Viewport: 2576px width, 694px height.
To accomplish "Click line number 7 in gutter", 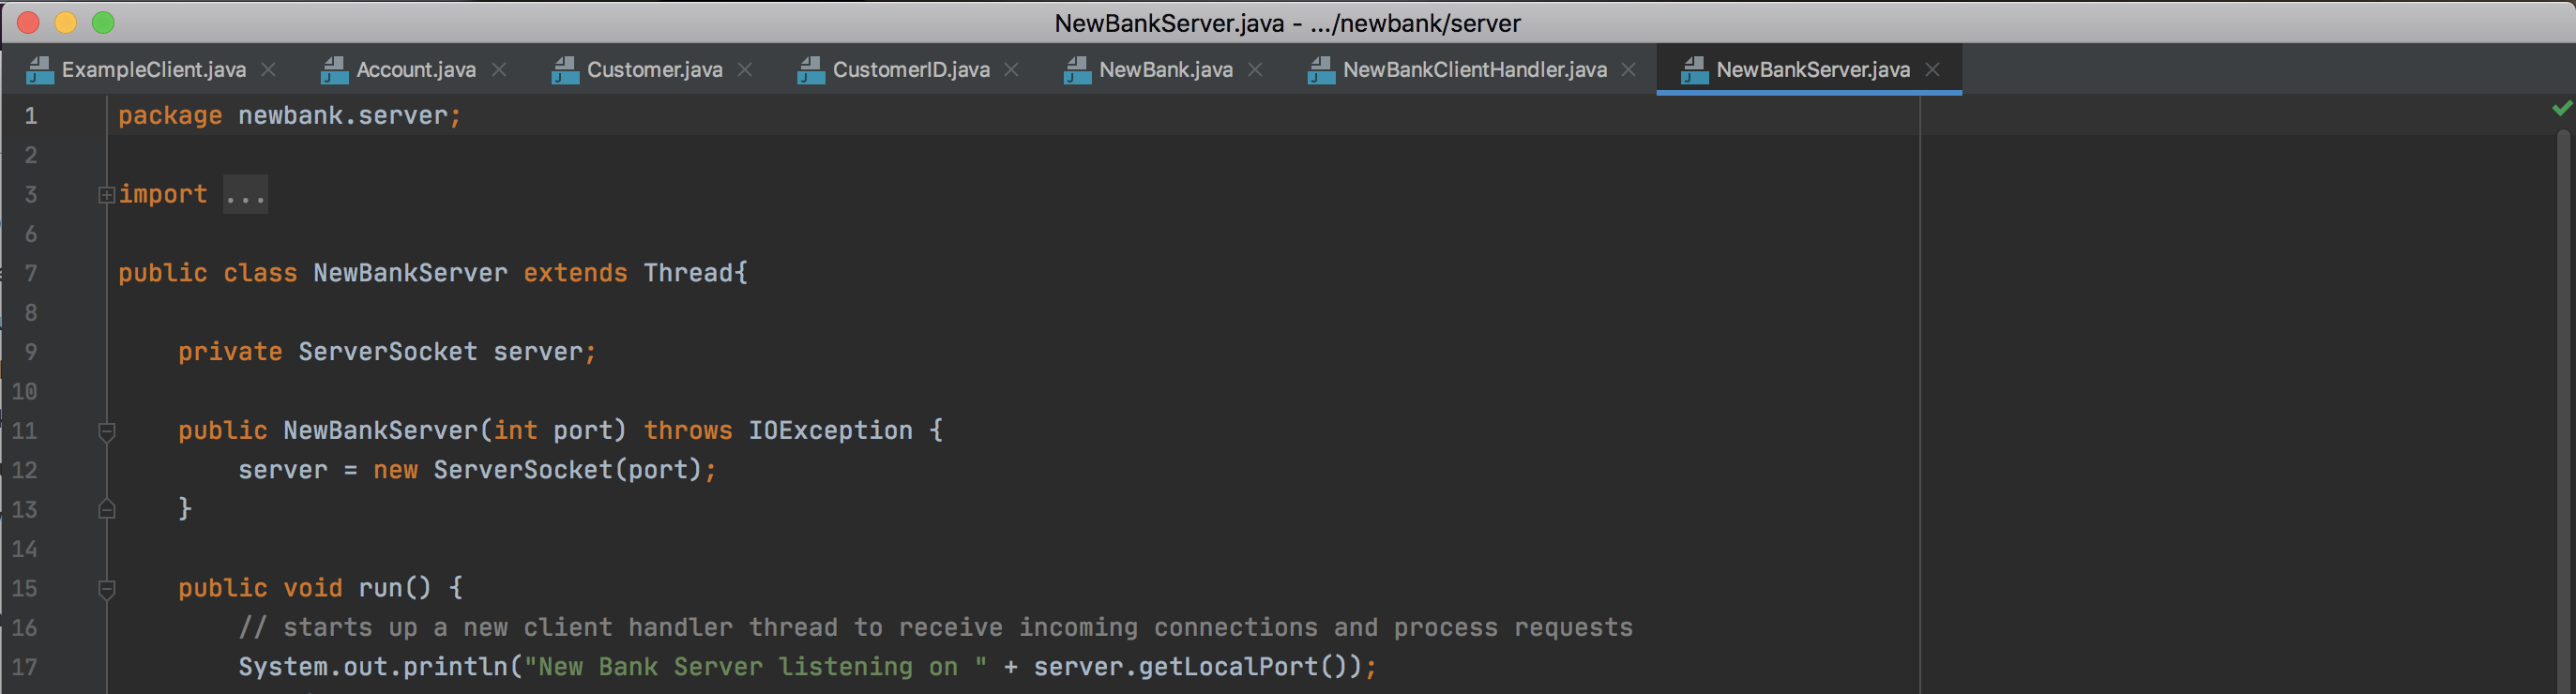I will pos(31,274).
